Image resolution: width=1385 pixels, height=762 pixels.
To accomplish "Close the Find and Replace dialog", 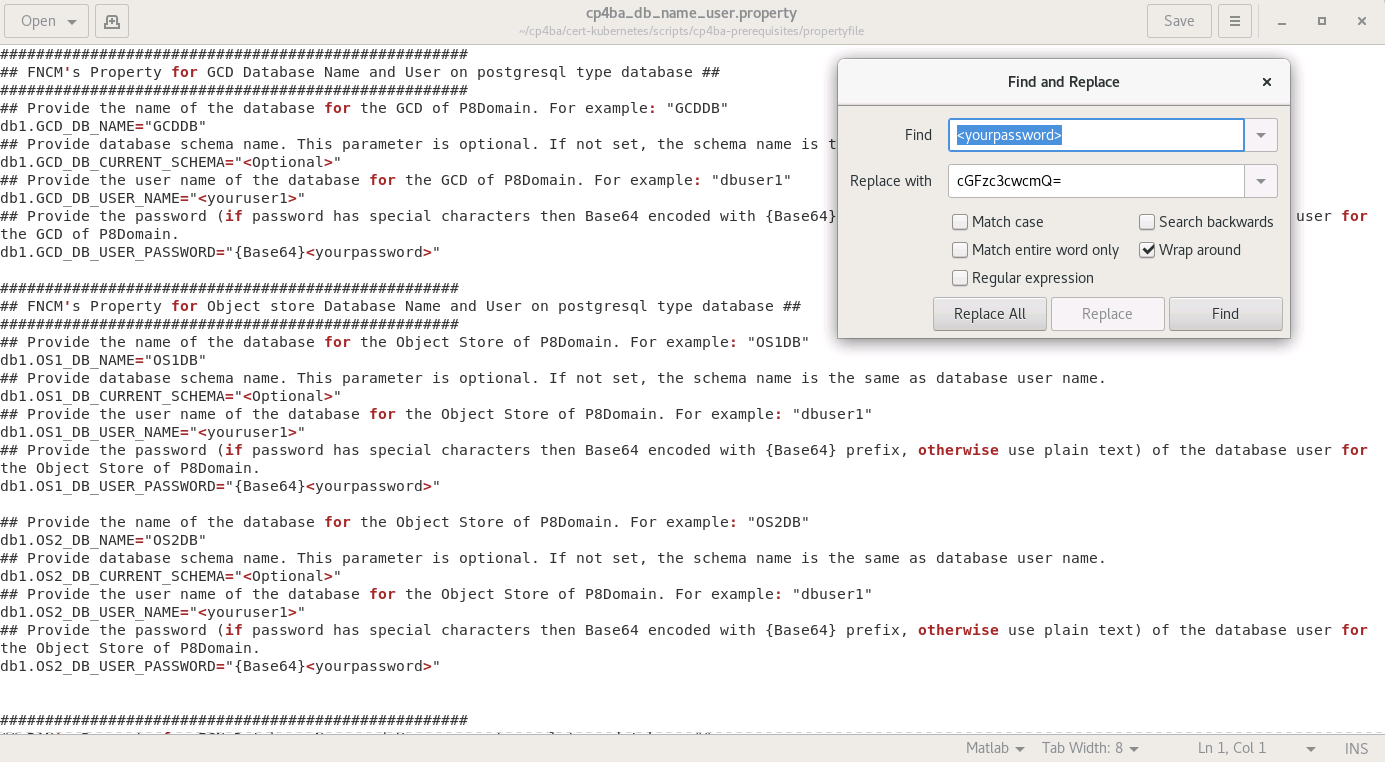I will point(1267,82).
